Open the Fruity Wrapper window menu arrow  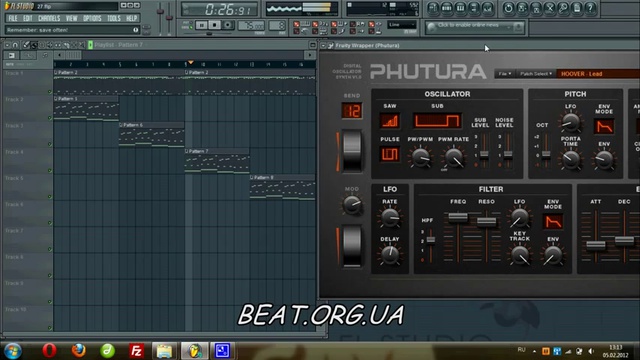tap(323, 45)
